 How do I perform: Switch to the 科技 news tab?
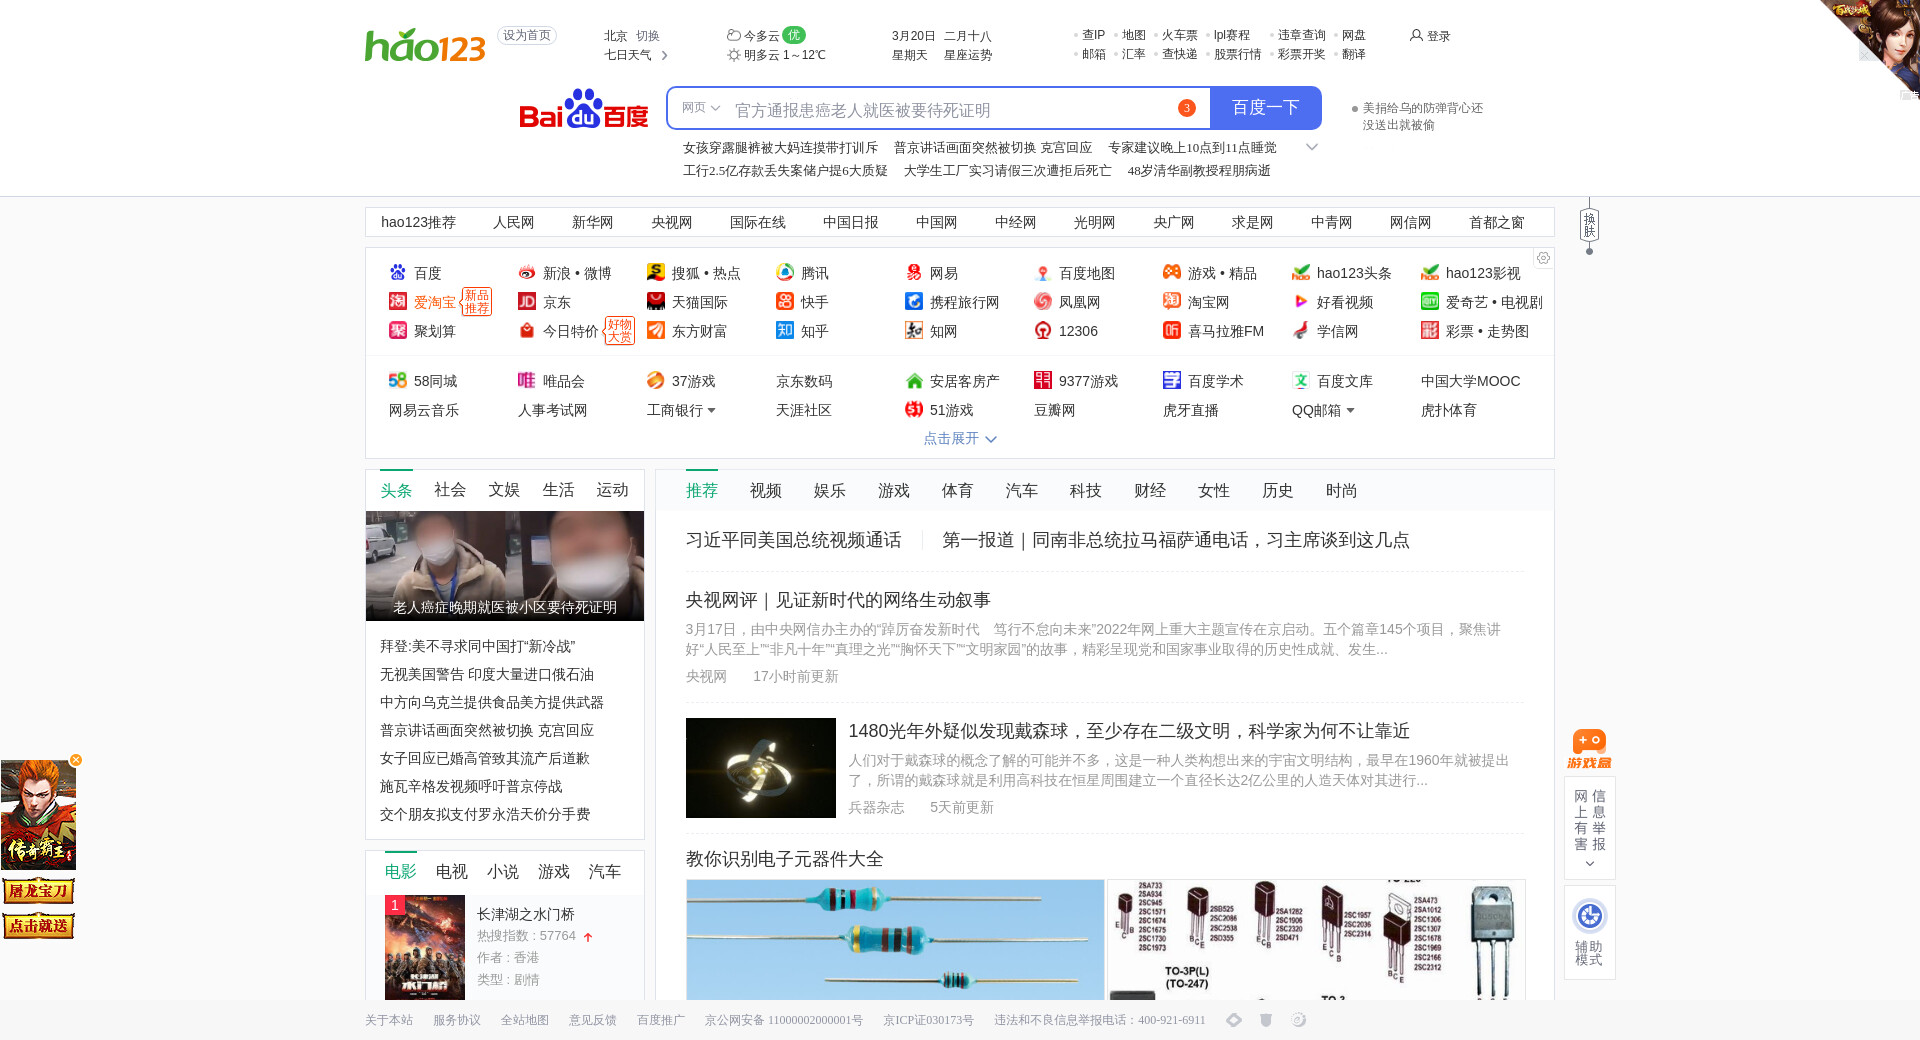[x=1085, y=491]
